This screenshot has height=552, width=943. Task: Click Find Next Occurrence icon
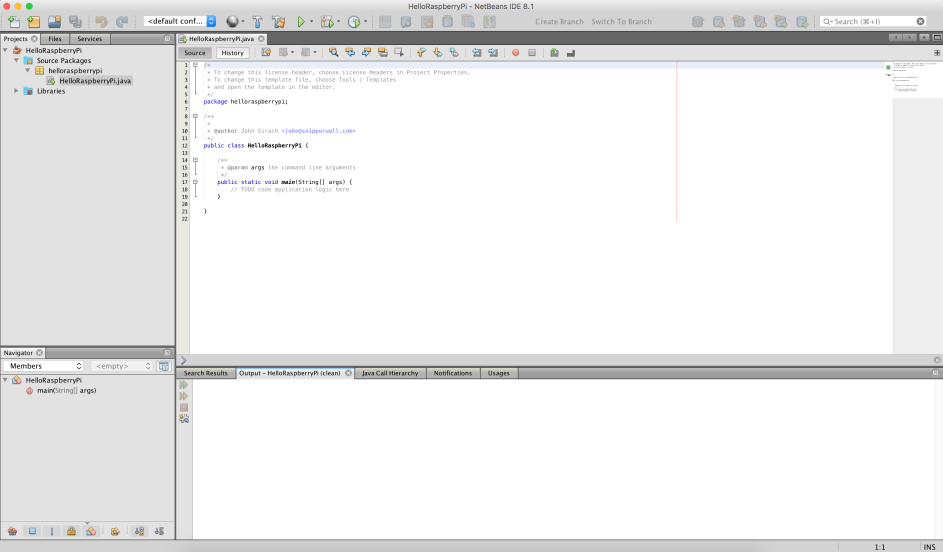(x=366, y=53)
